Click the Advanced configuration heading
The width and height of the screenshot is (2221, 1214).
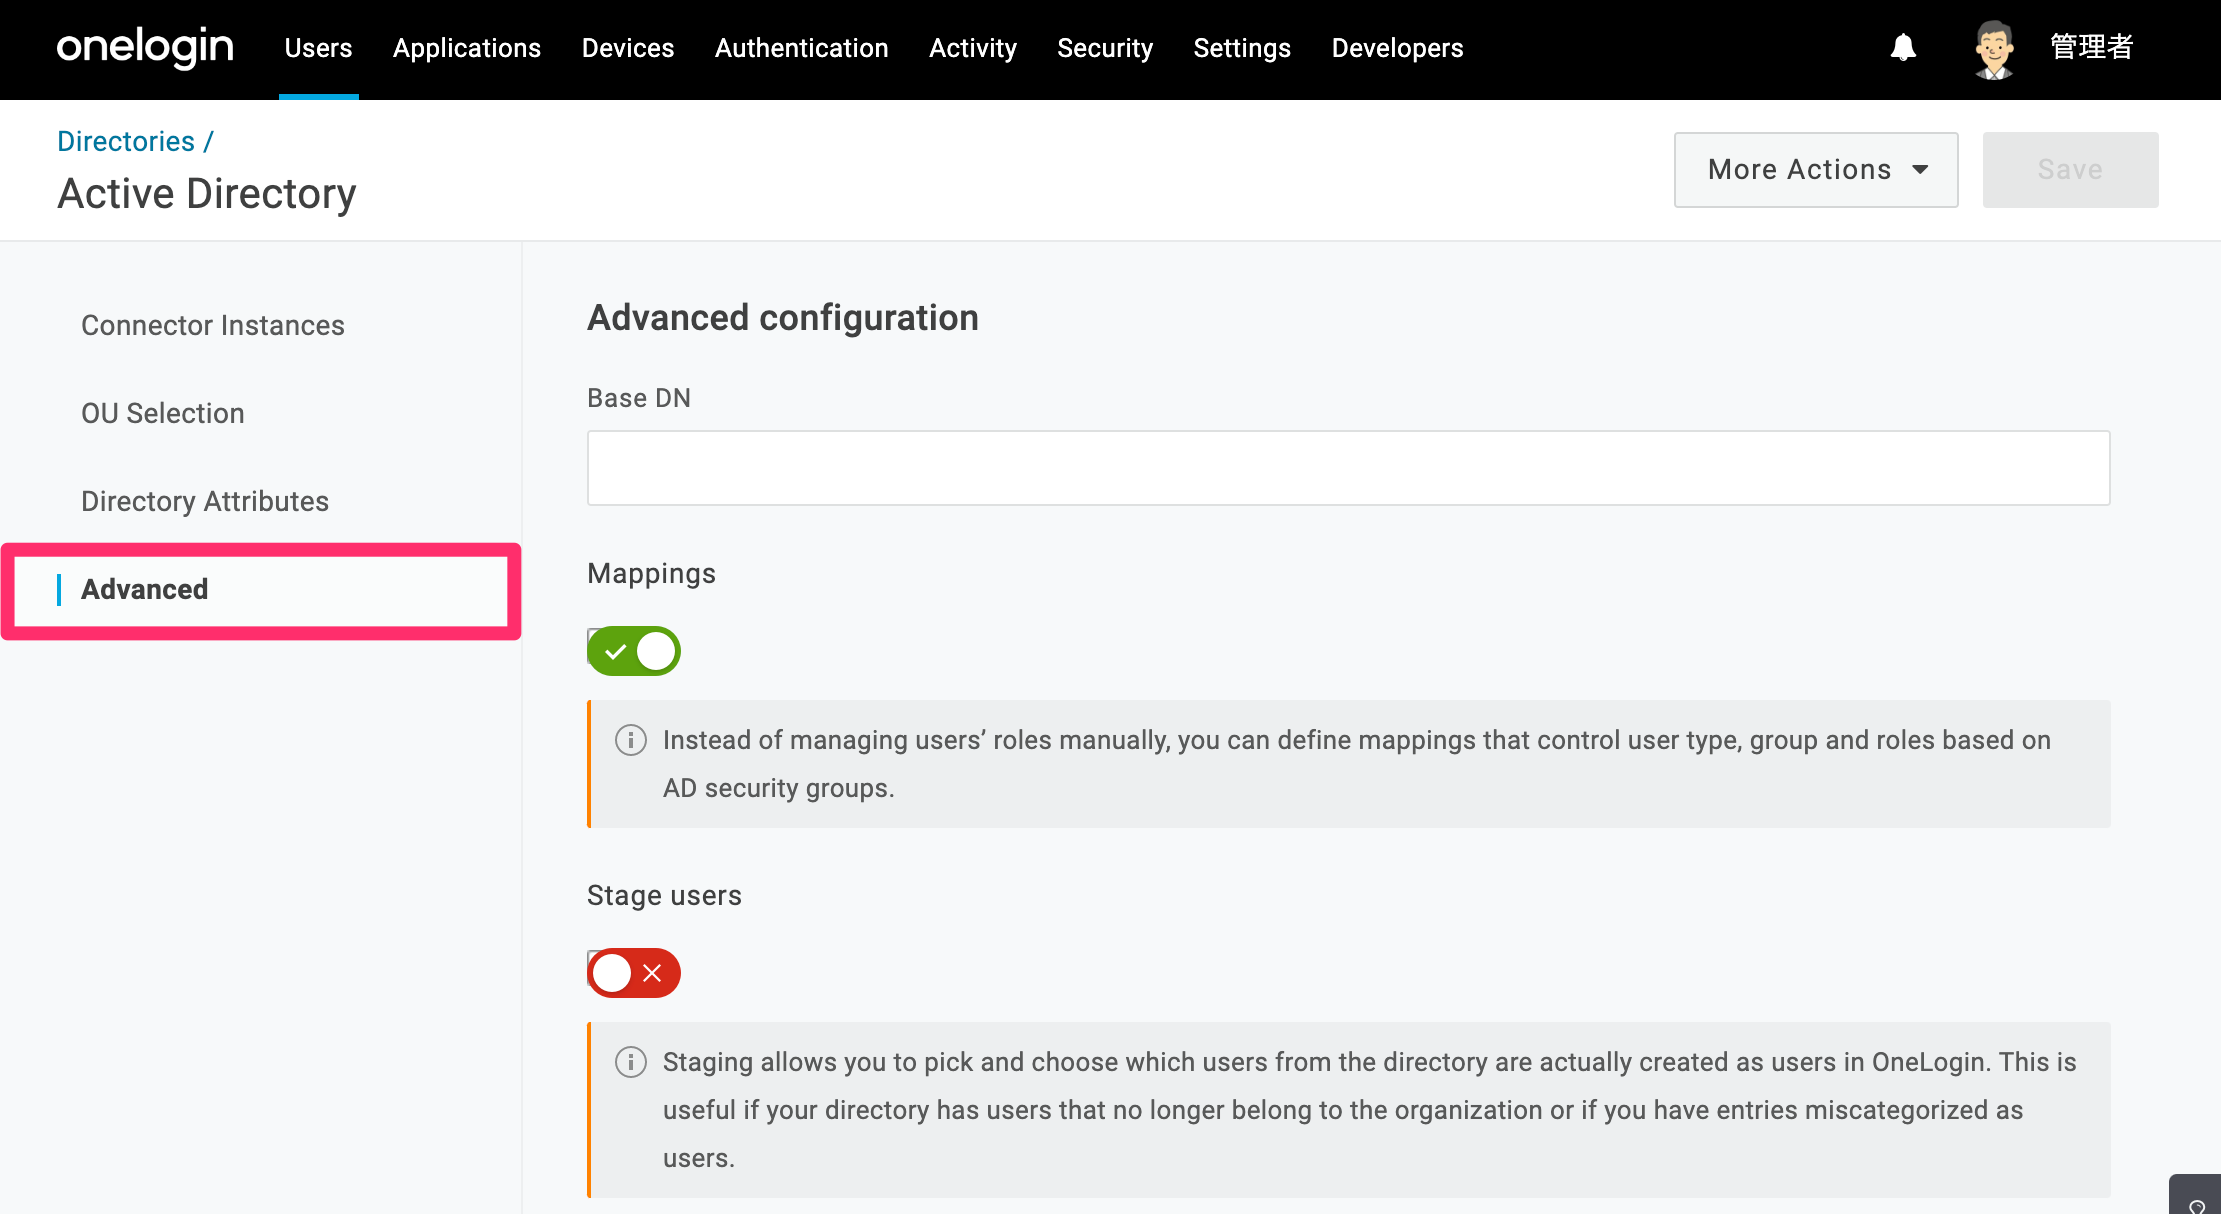(x=783, y=318)
